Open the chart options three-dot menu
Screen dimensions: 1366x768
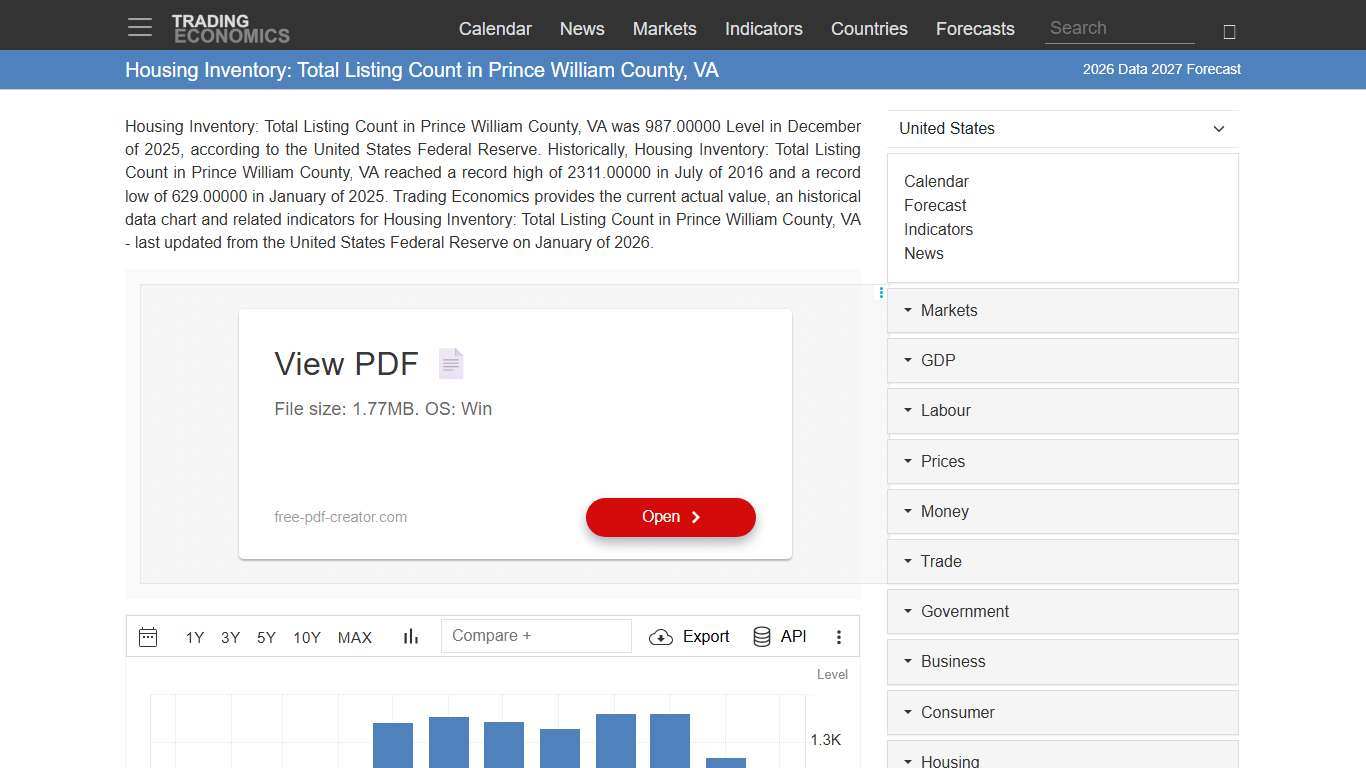pos(839,636)
